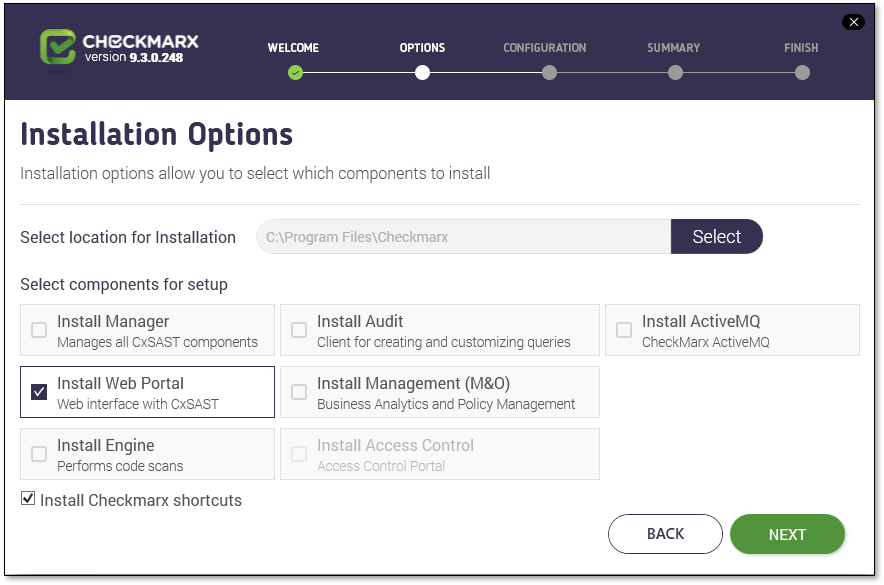The height and width of the screenshot is (585, 884).
Task: Click the 'Install Web Portal' title text
Action: (x=120, y=383)
